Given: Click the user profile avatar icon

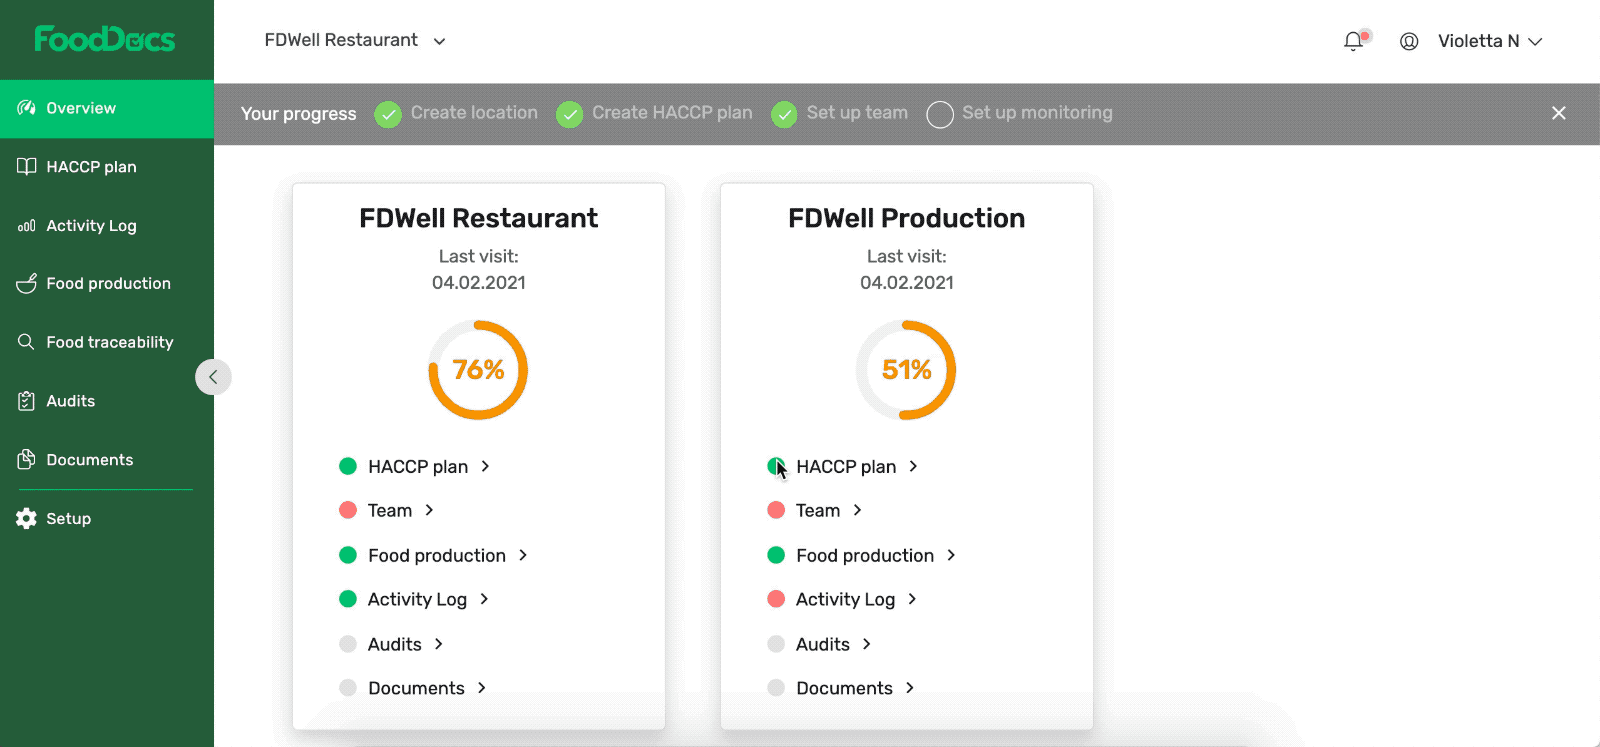Looking at the screenshot, I should pos(1409,41).
